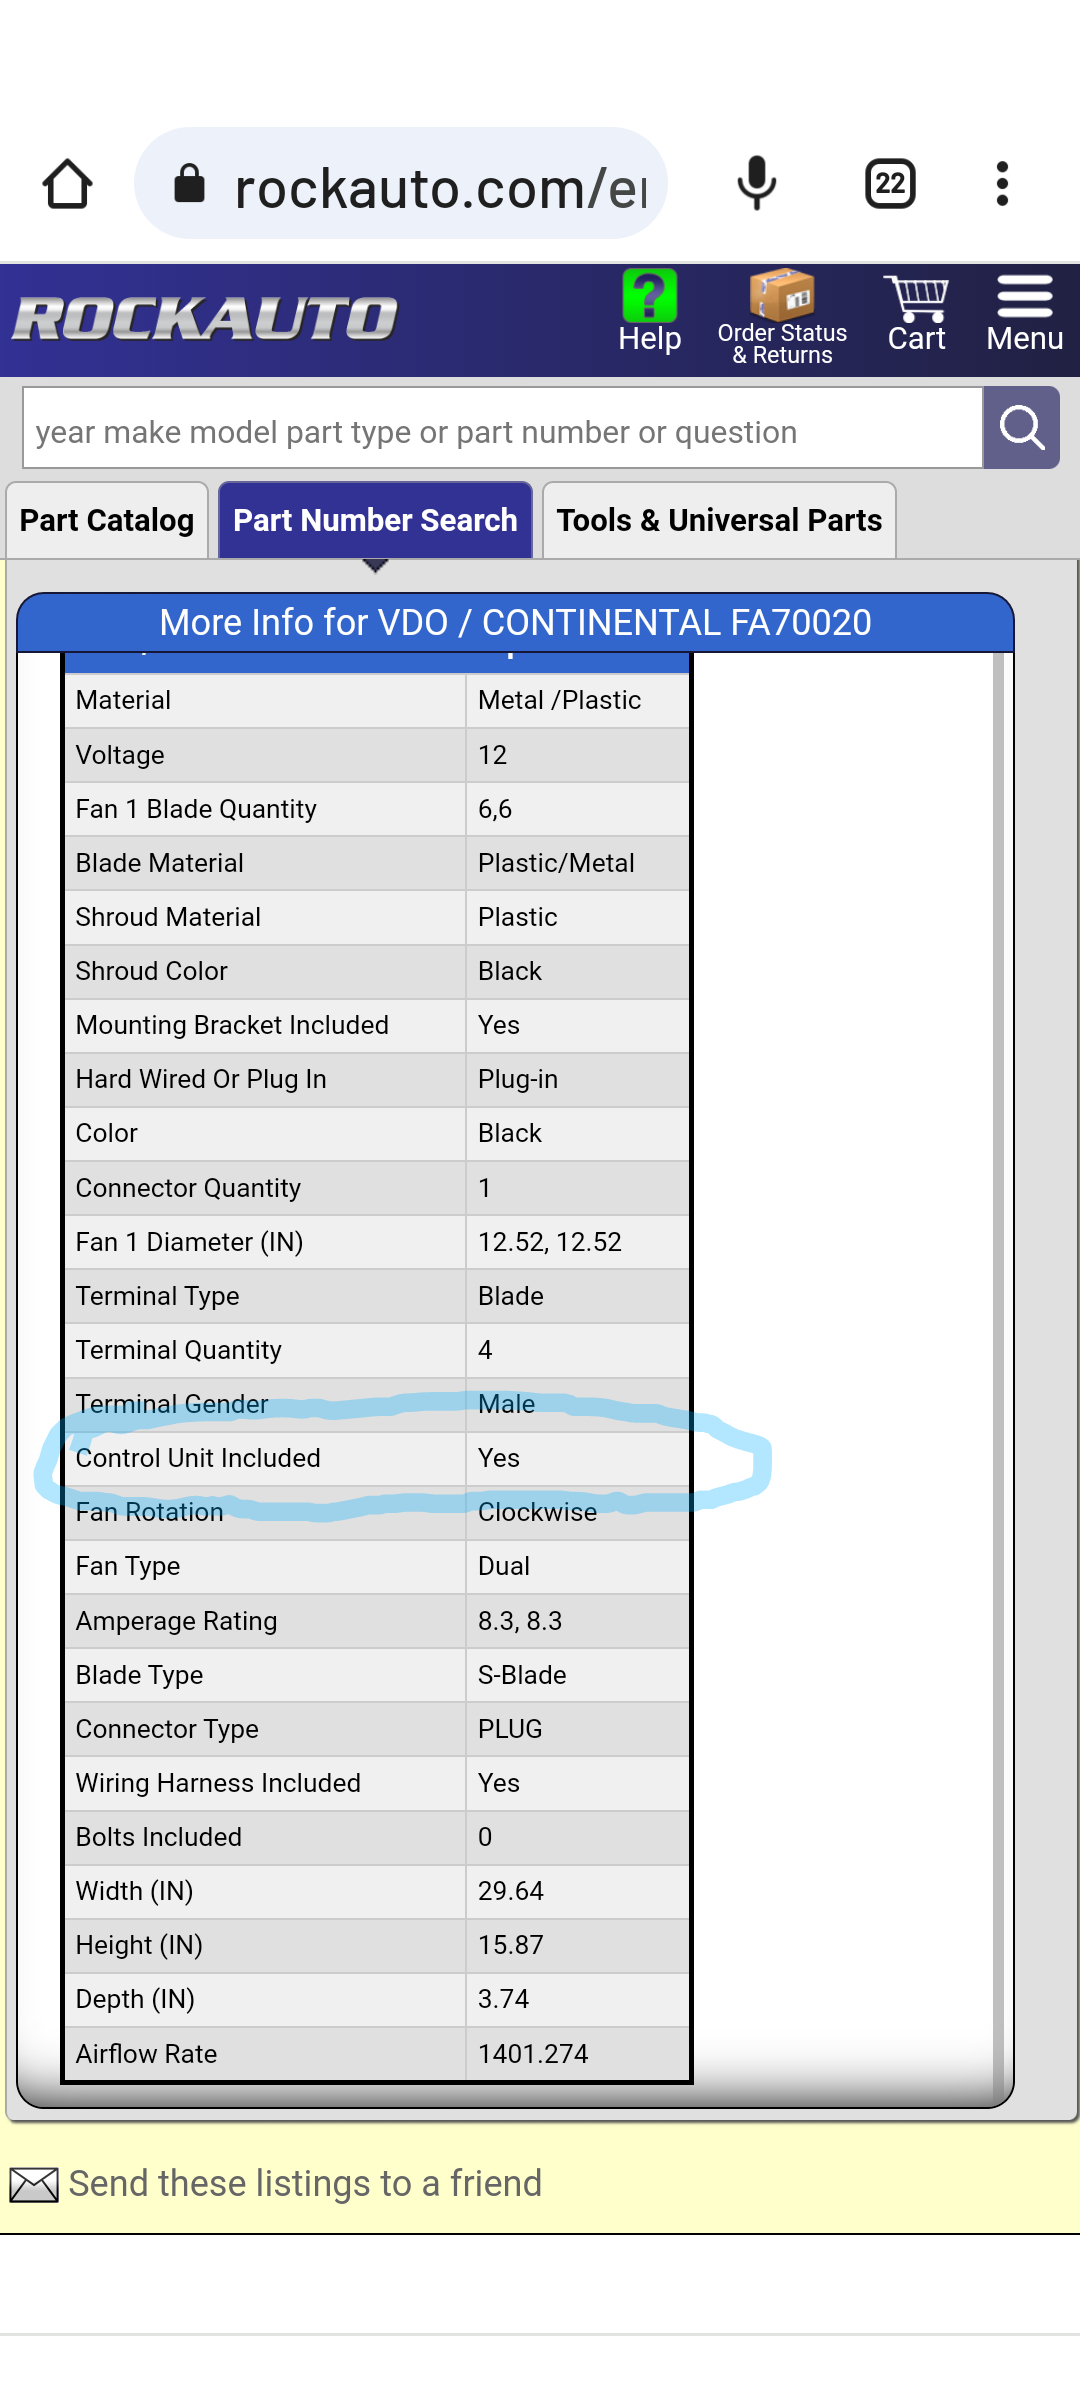Select the 'Fan 1 Blade Quantity' label

coord(196,809)
